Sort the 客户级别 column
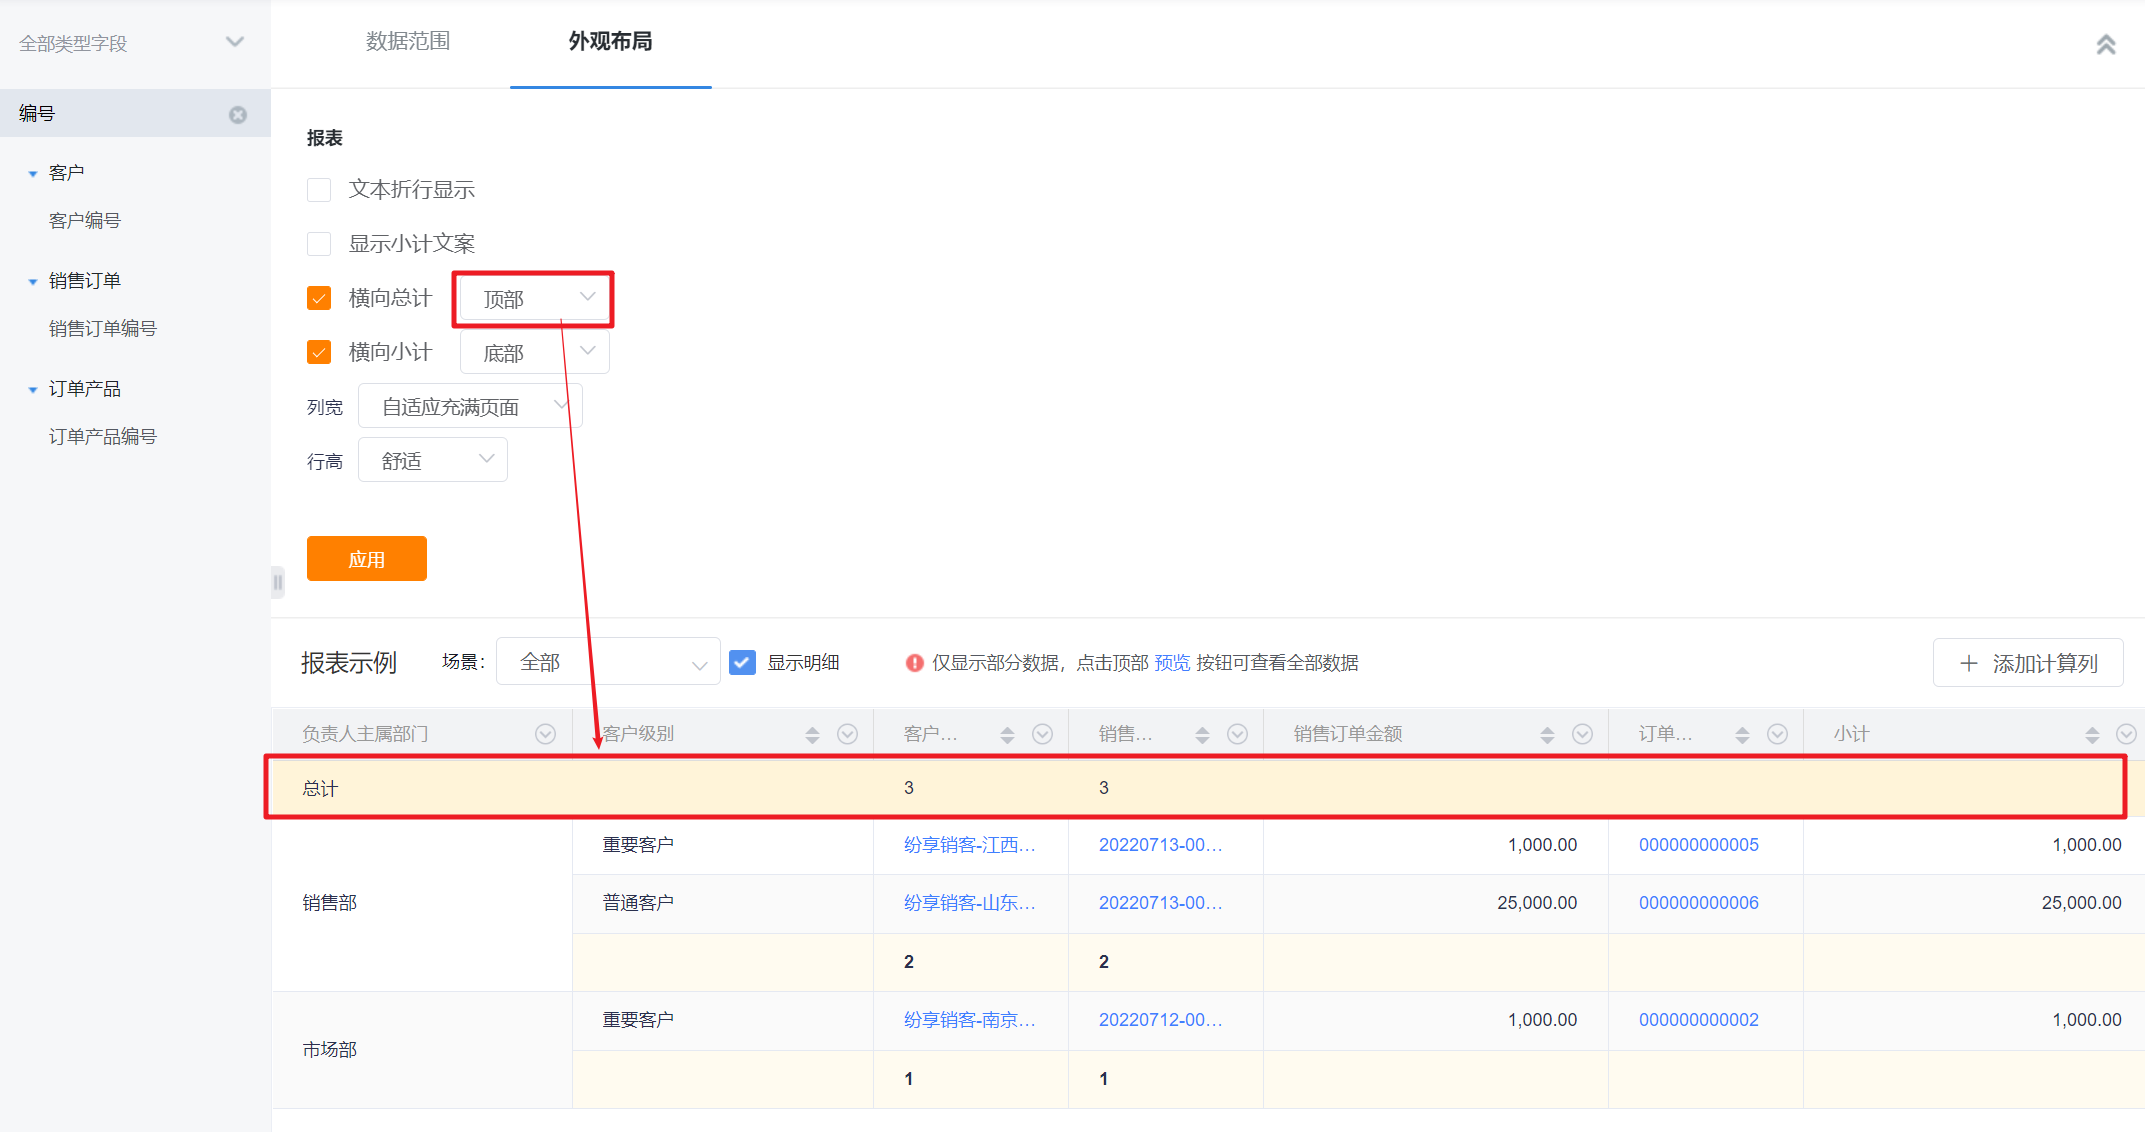 click(812, 735)
